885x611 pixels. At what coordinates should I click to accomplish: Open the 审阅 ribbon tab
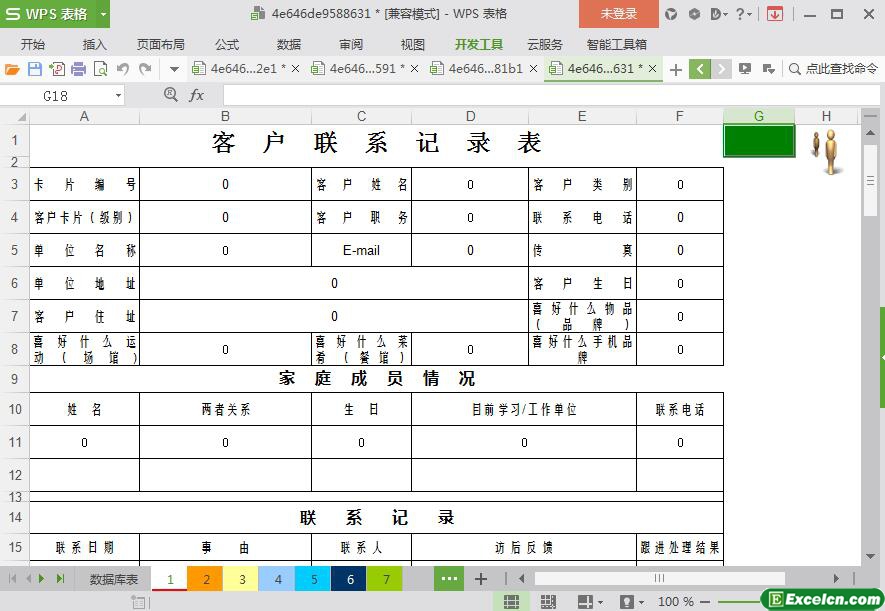click(351, 45)
